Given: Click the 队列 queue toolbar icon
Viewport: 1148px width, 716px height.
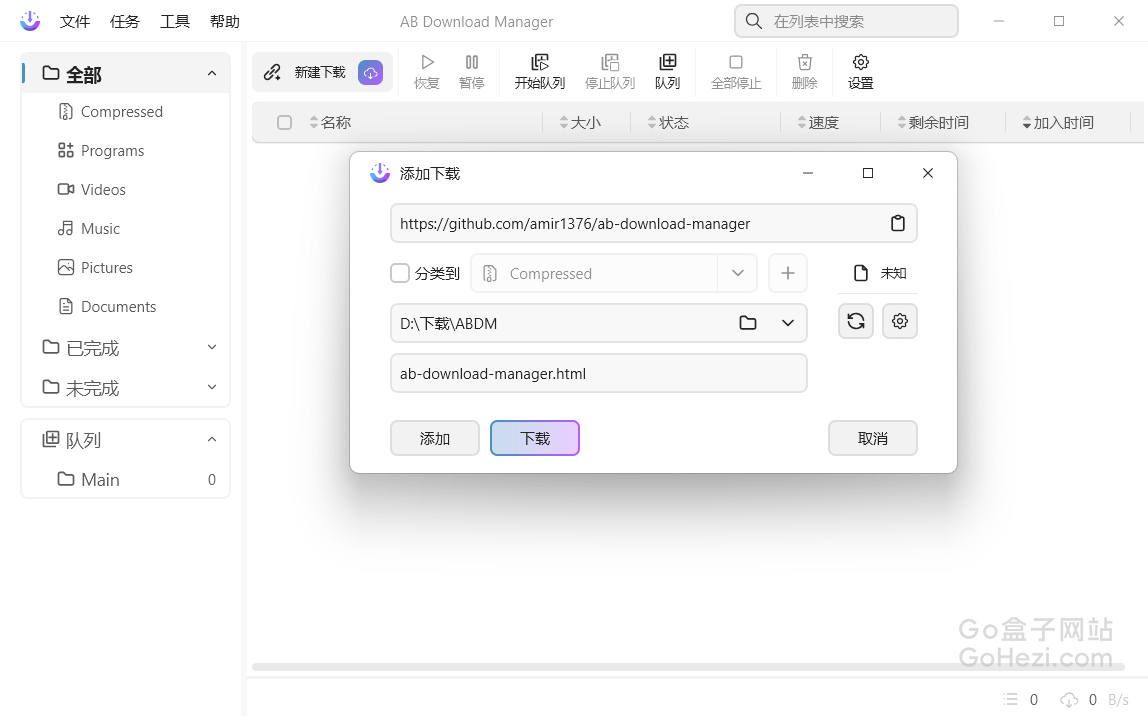Looking at the screenshot, I should coord(667,72).
